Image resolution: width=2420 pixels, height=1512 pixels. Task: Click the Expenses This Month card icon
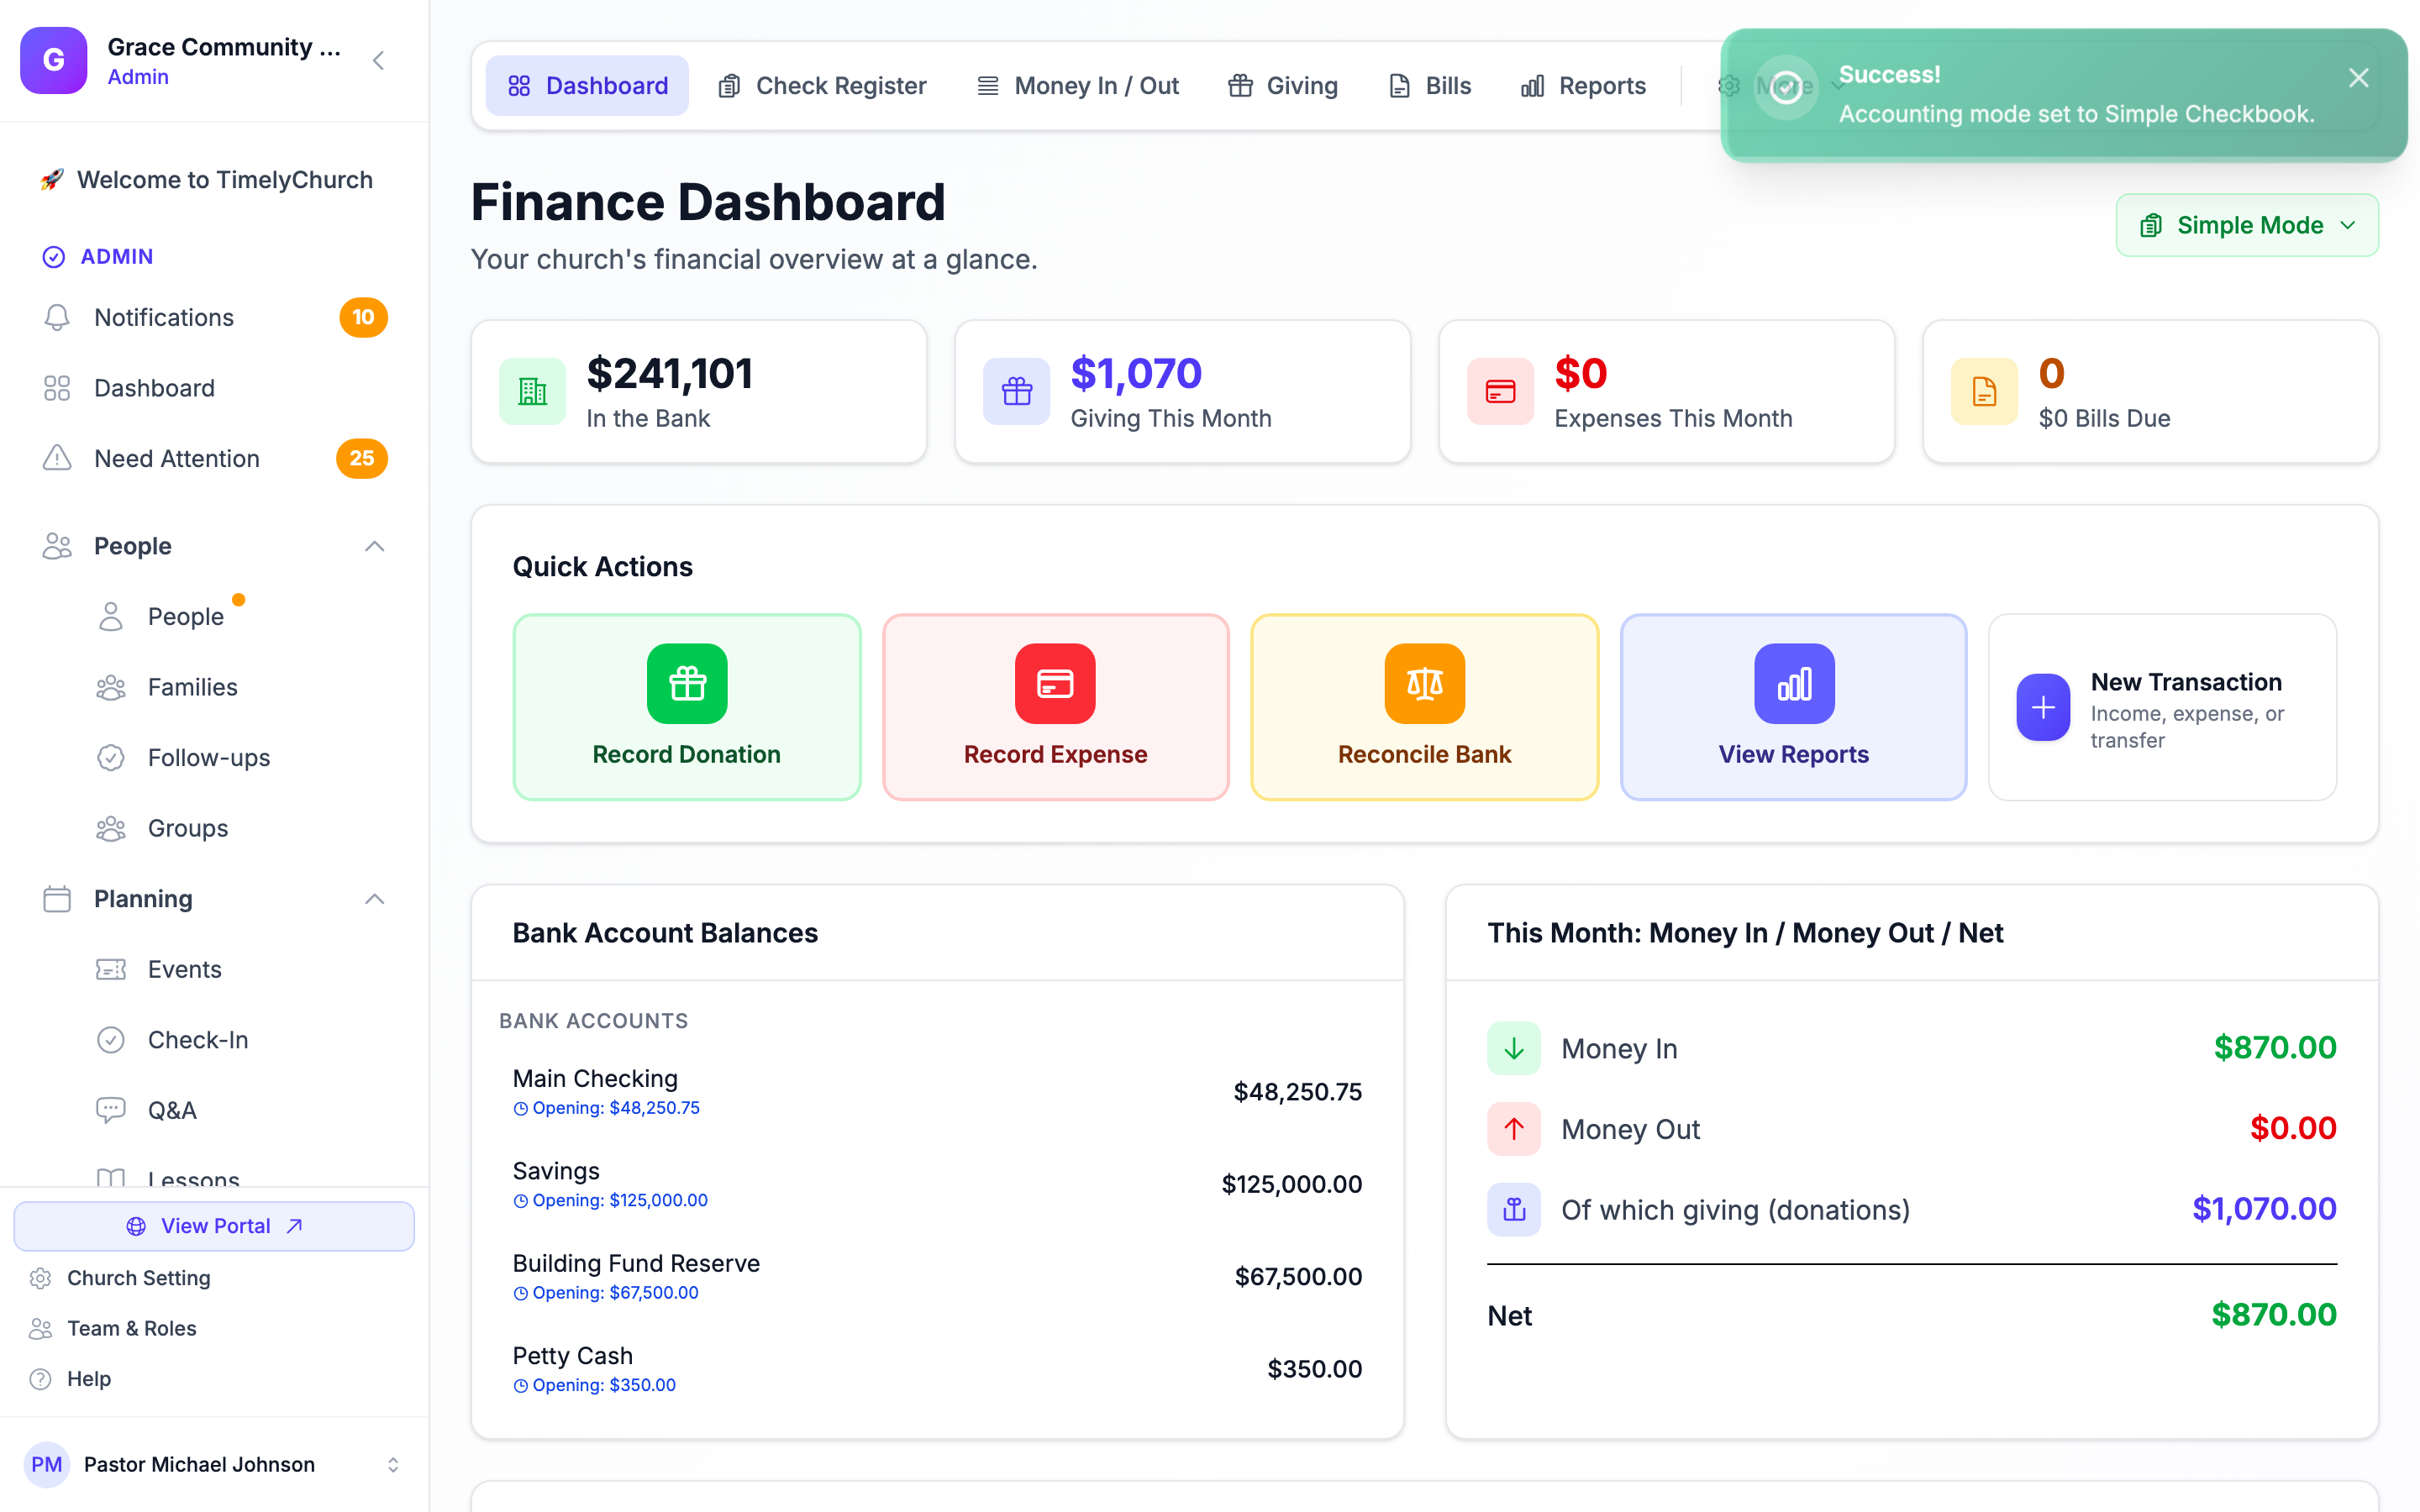click(1501, 392)
